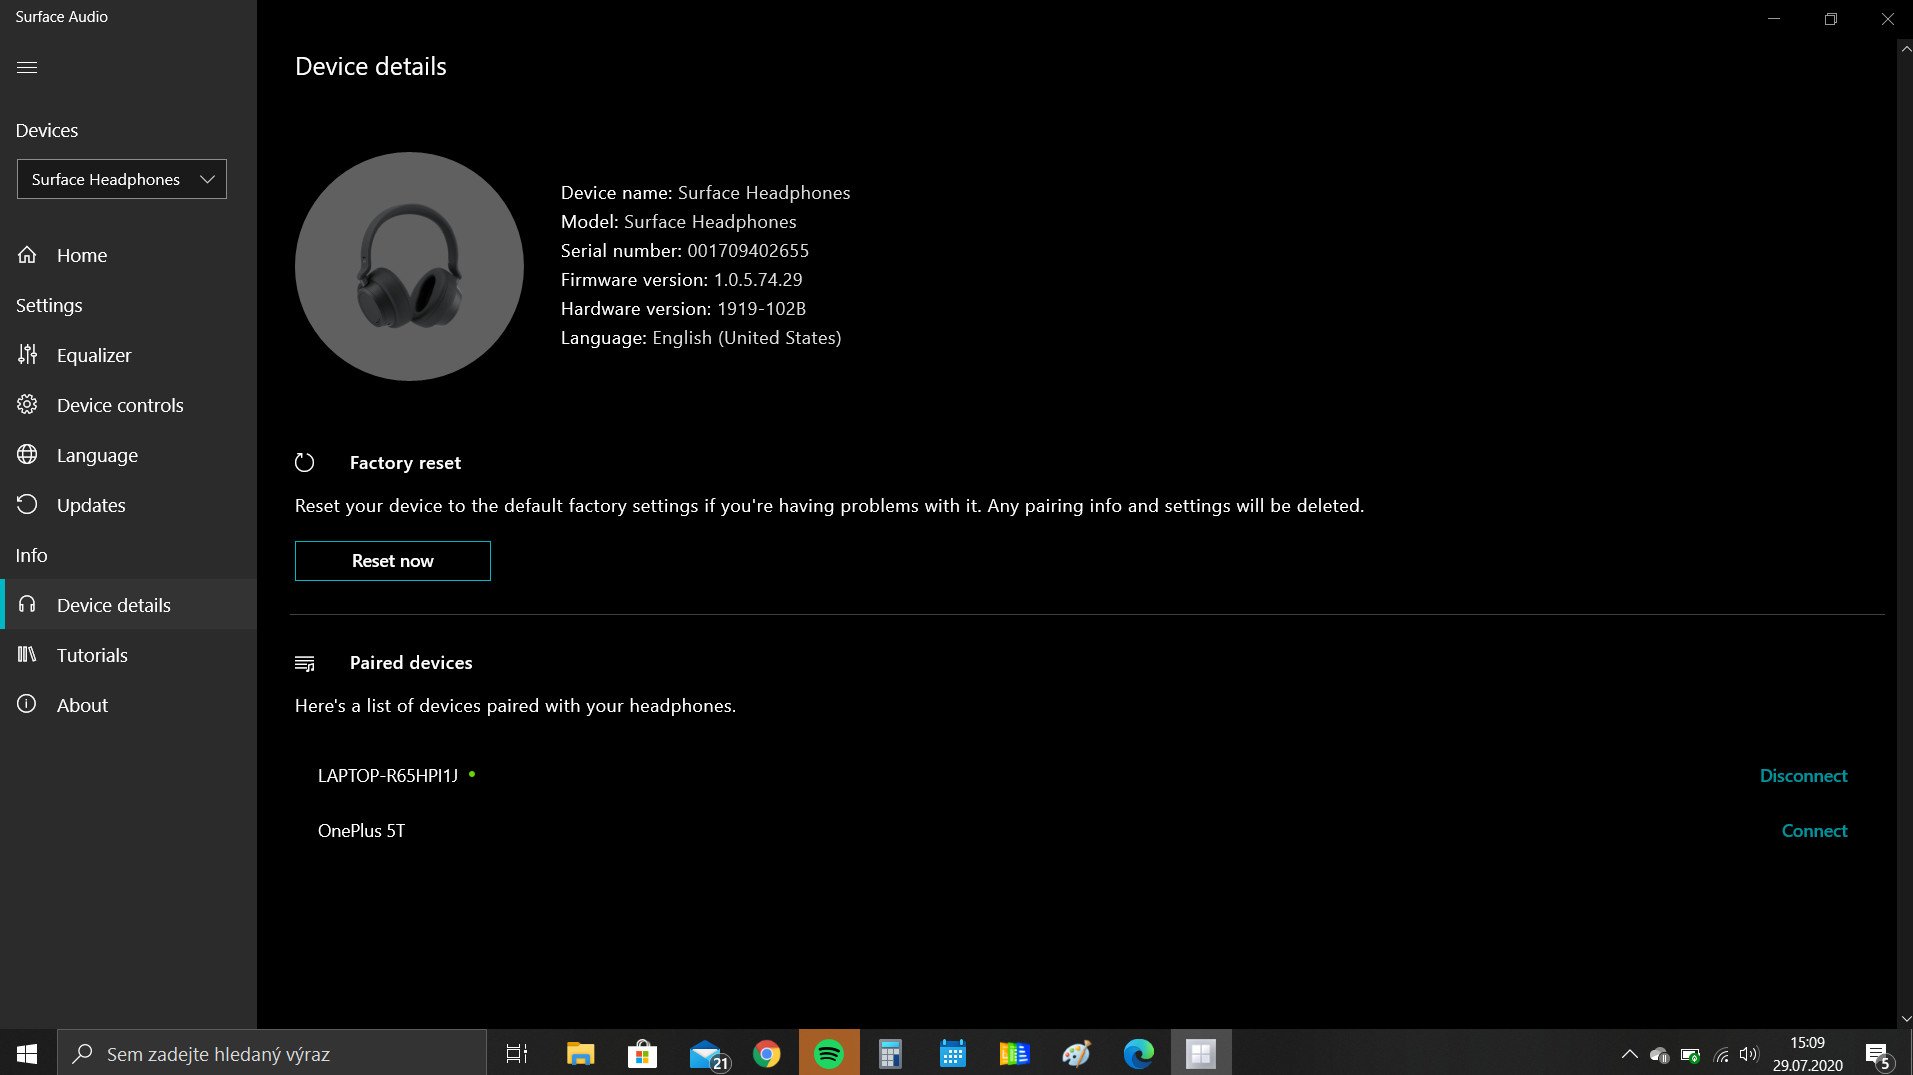
Task: Select Device details in sidebar
Action: pos(113,605)
